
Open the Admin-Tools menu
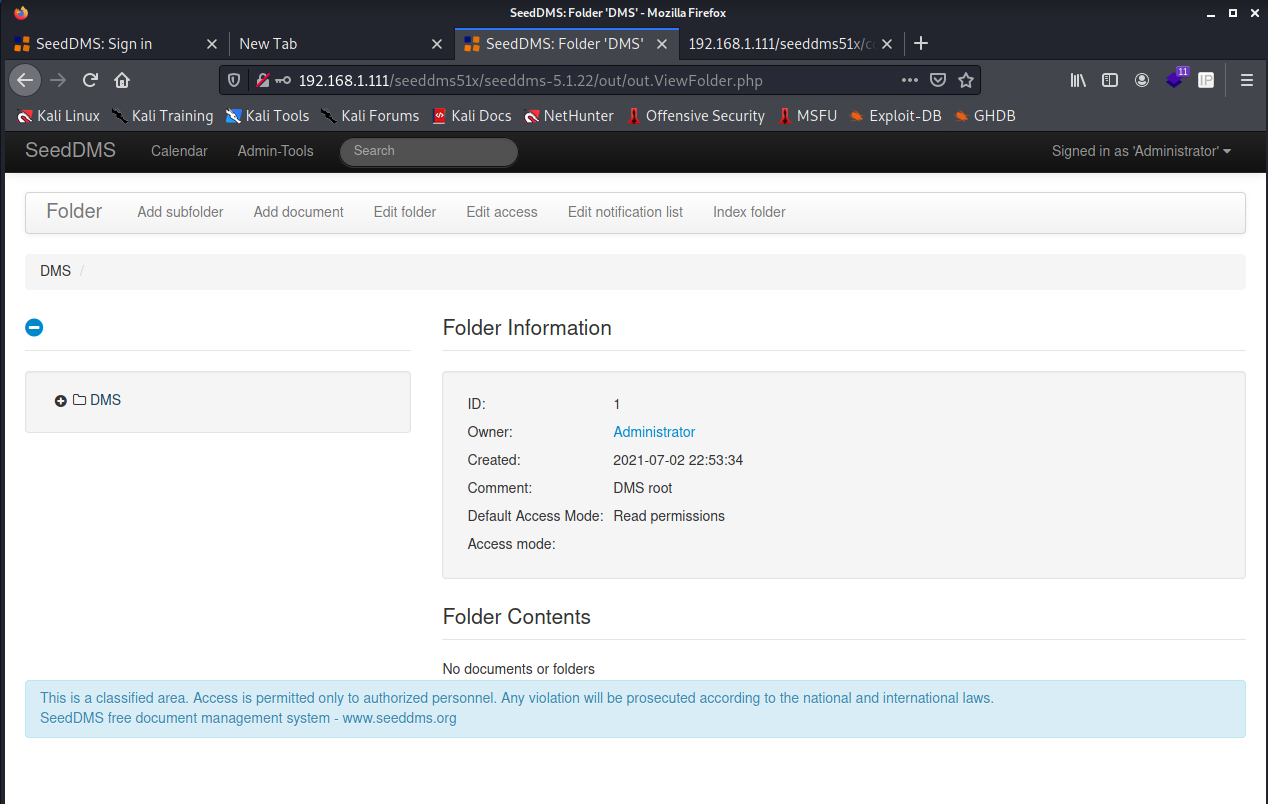pyautogui.click(x=275, y=151)
